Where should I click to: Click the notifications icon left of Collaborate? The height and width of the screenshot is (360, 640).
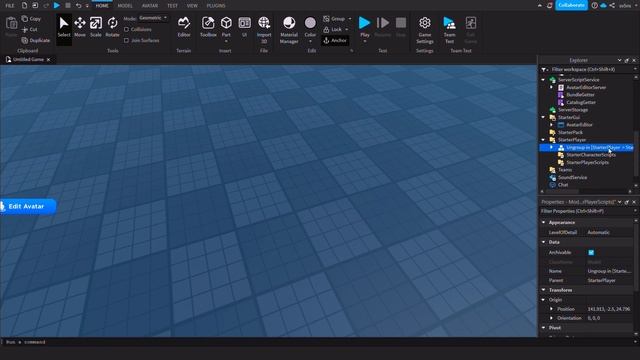click(550, 5)
